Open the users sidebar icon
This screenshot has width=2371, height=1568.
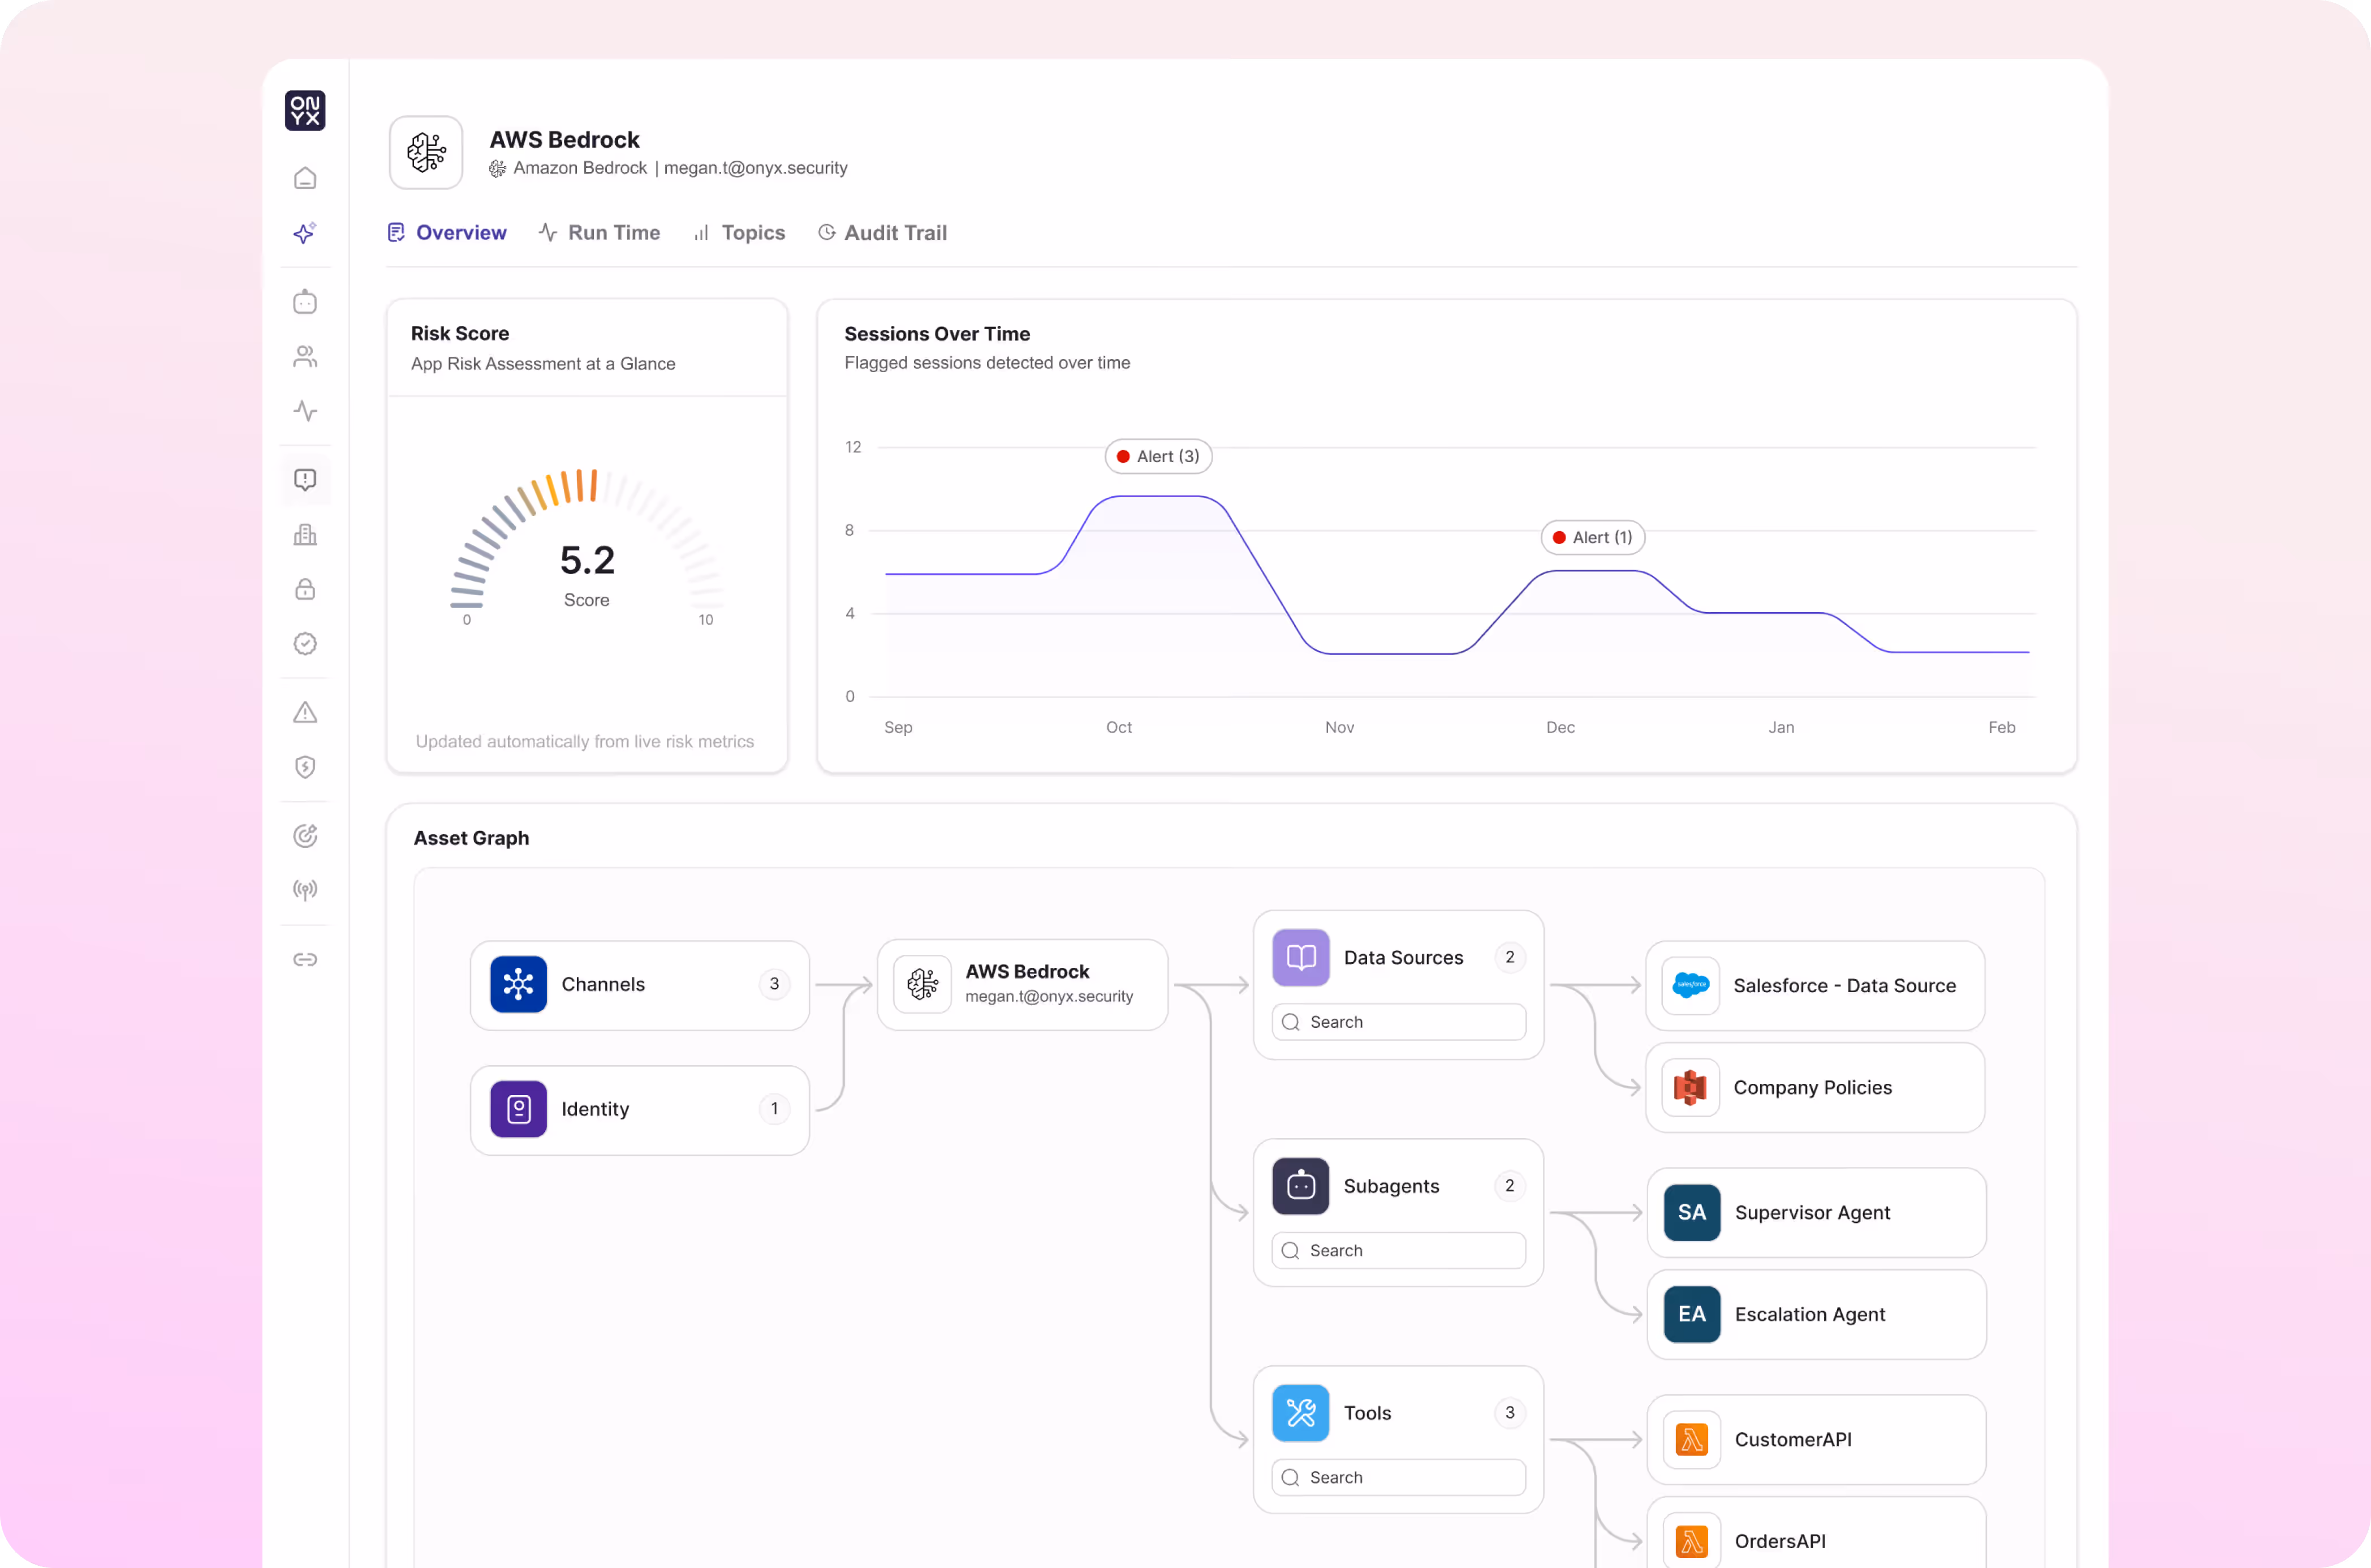click(x=305, y=356)
